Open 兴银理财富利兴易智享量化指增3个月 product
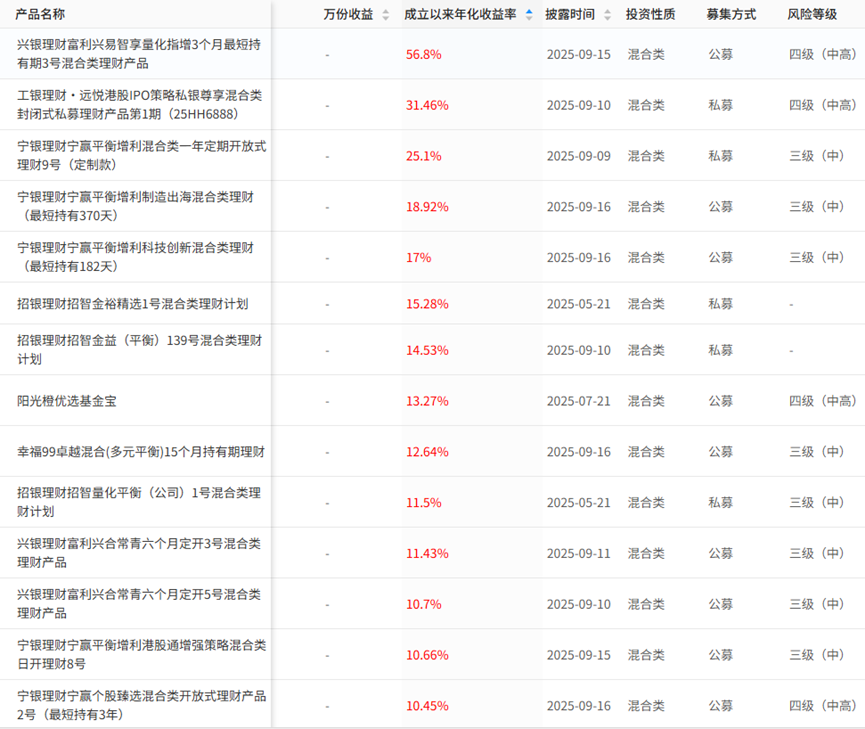 coord(138,54)
